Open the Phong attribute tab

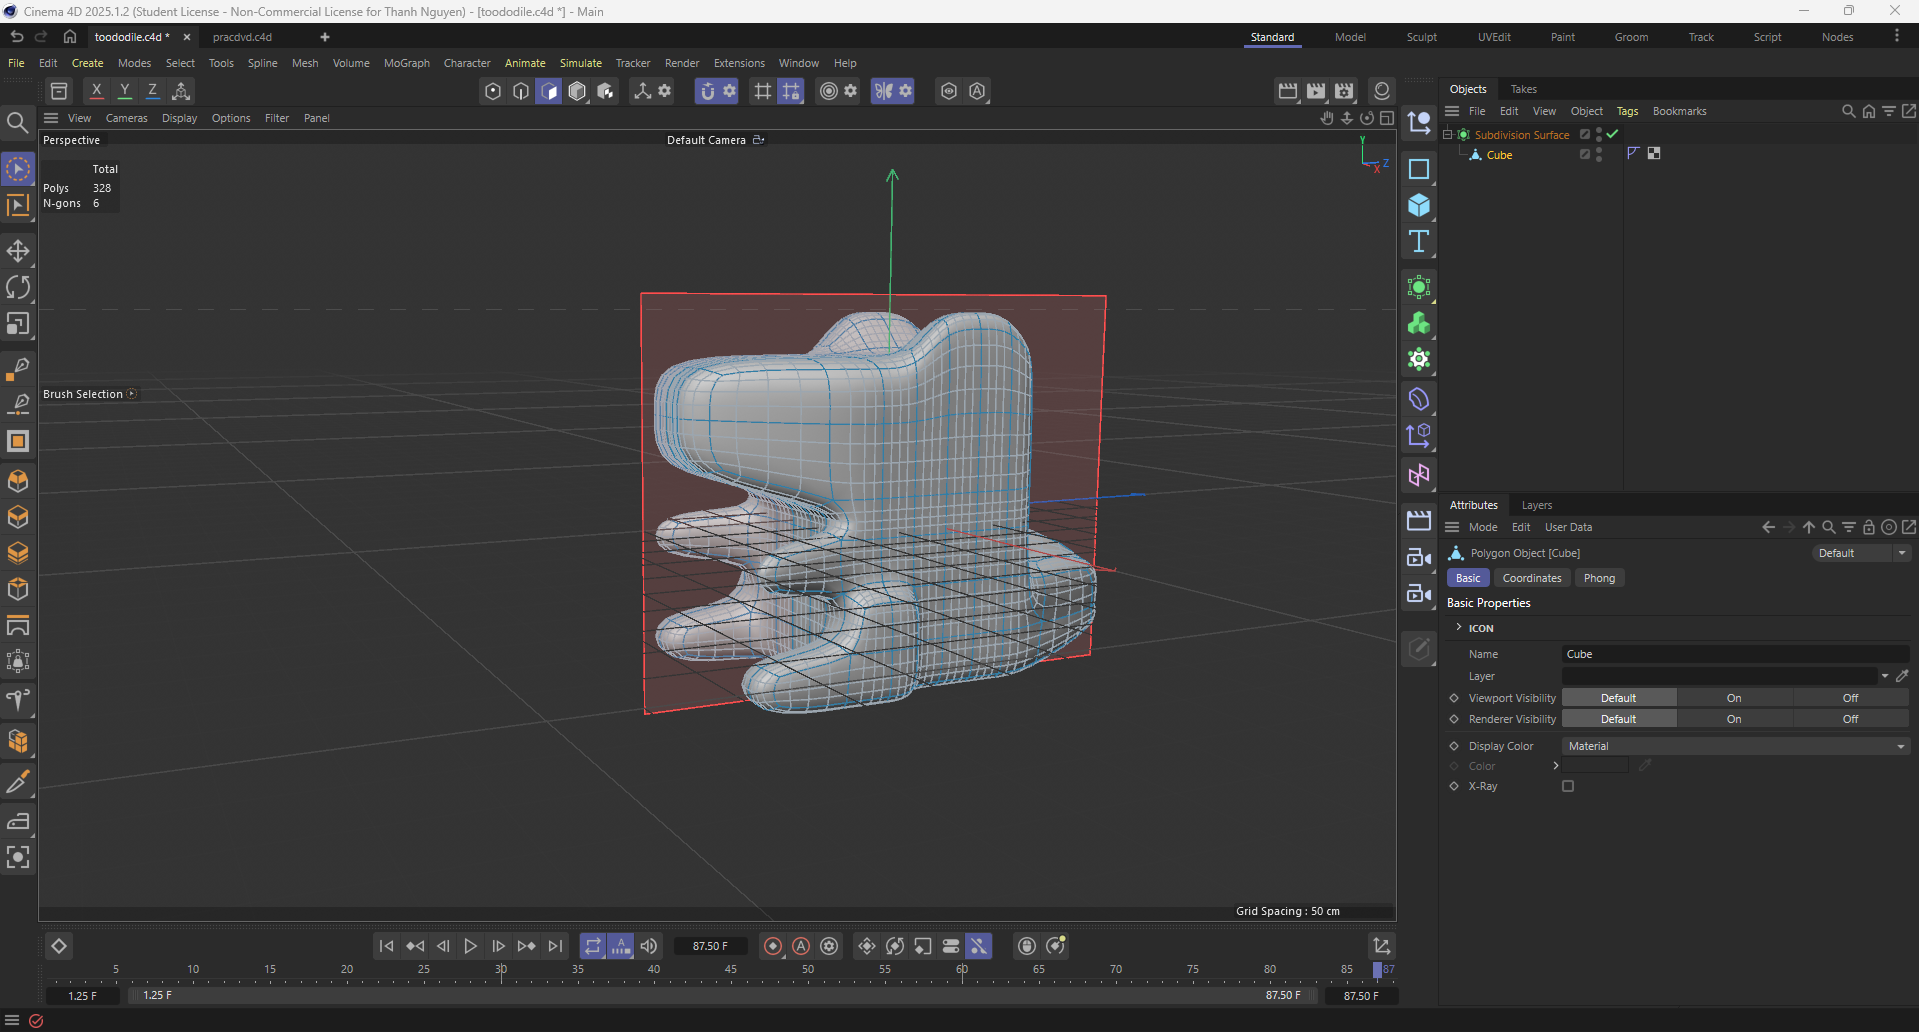[x=1598, y=578]
